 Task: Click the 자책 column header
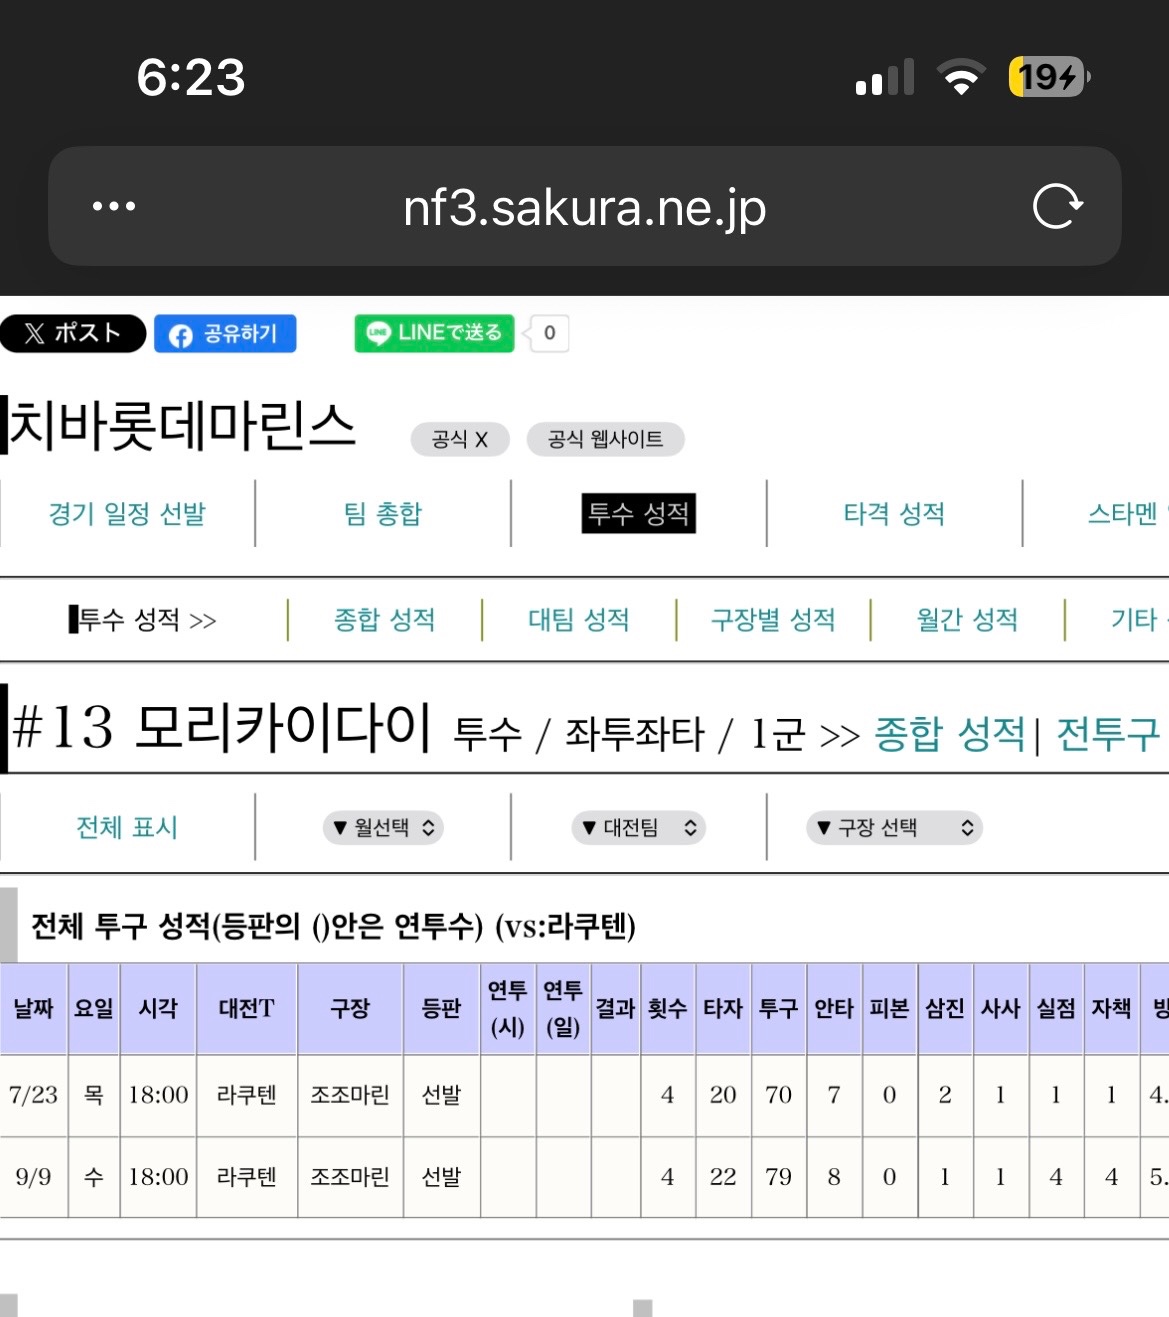(x=1111, y=1009)
